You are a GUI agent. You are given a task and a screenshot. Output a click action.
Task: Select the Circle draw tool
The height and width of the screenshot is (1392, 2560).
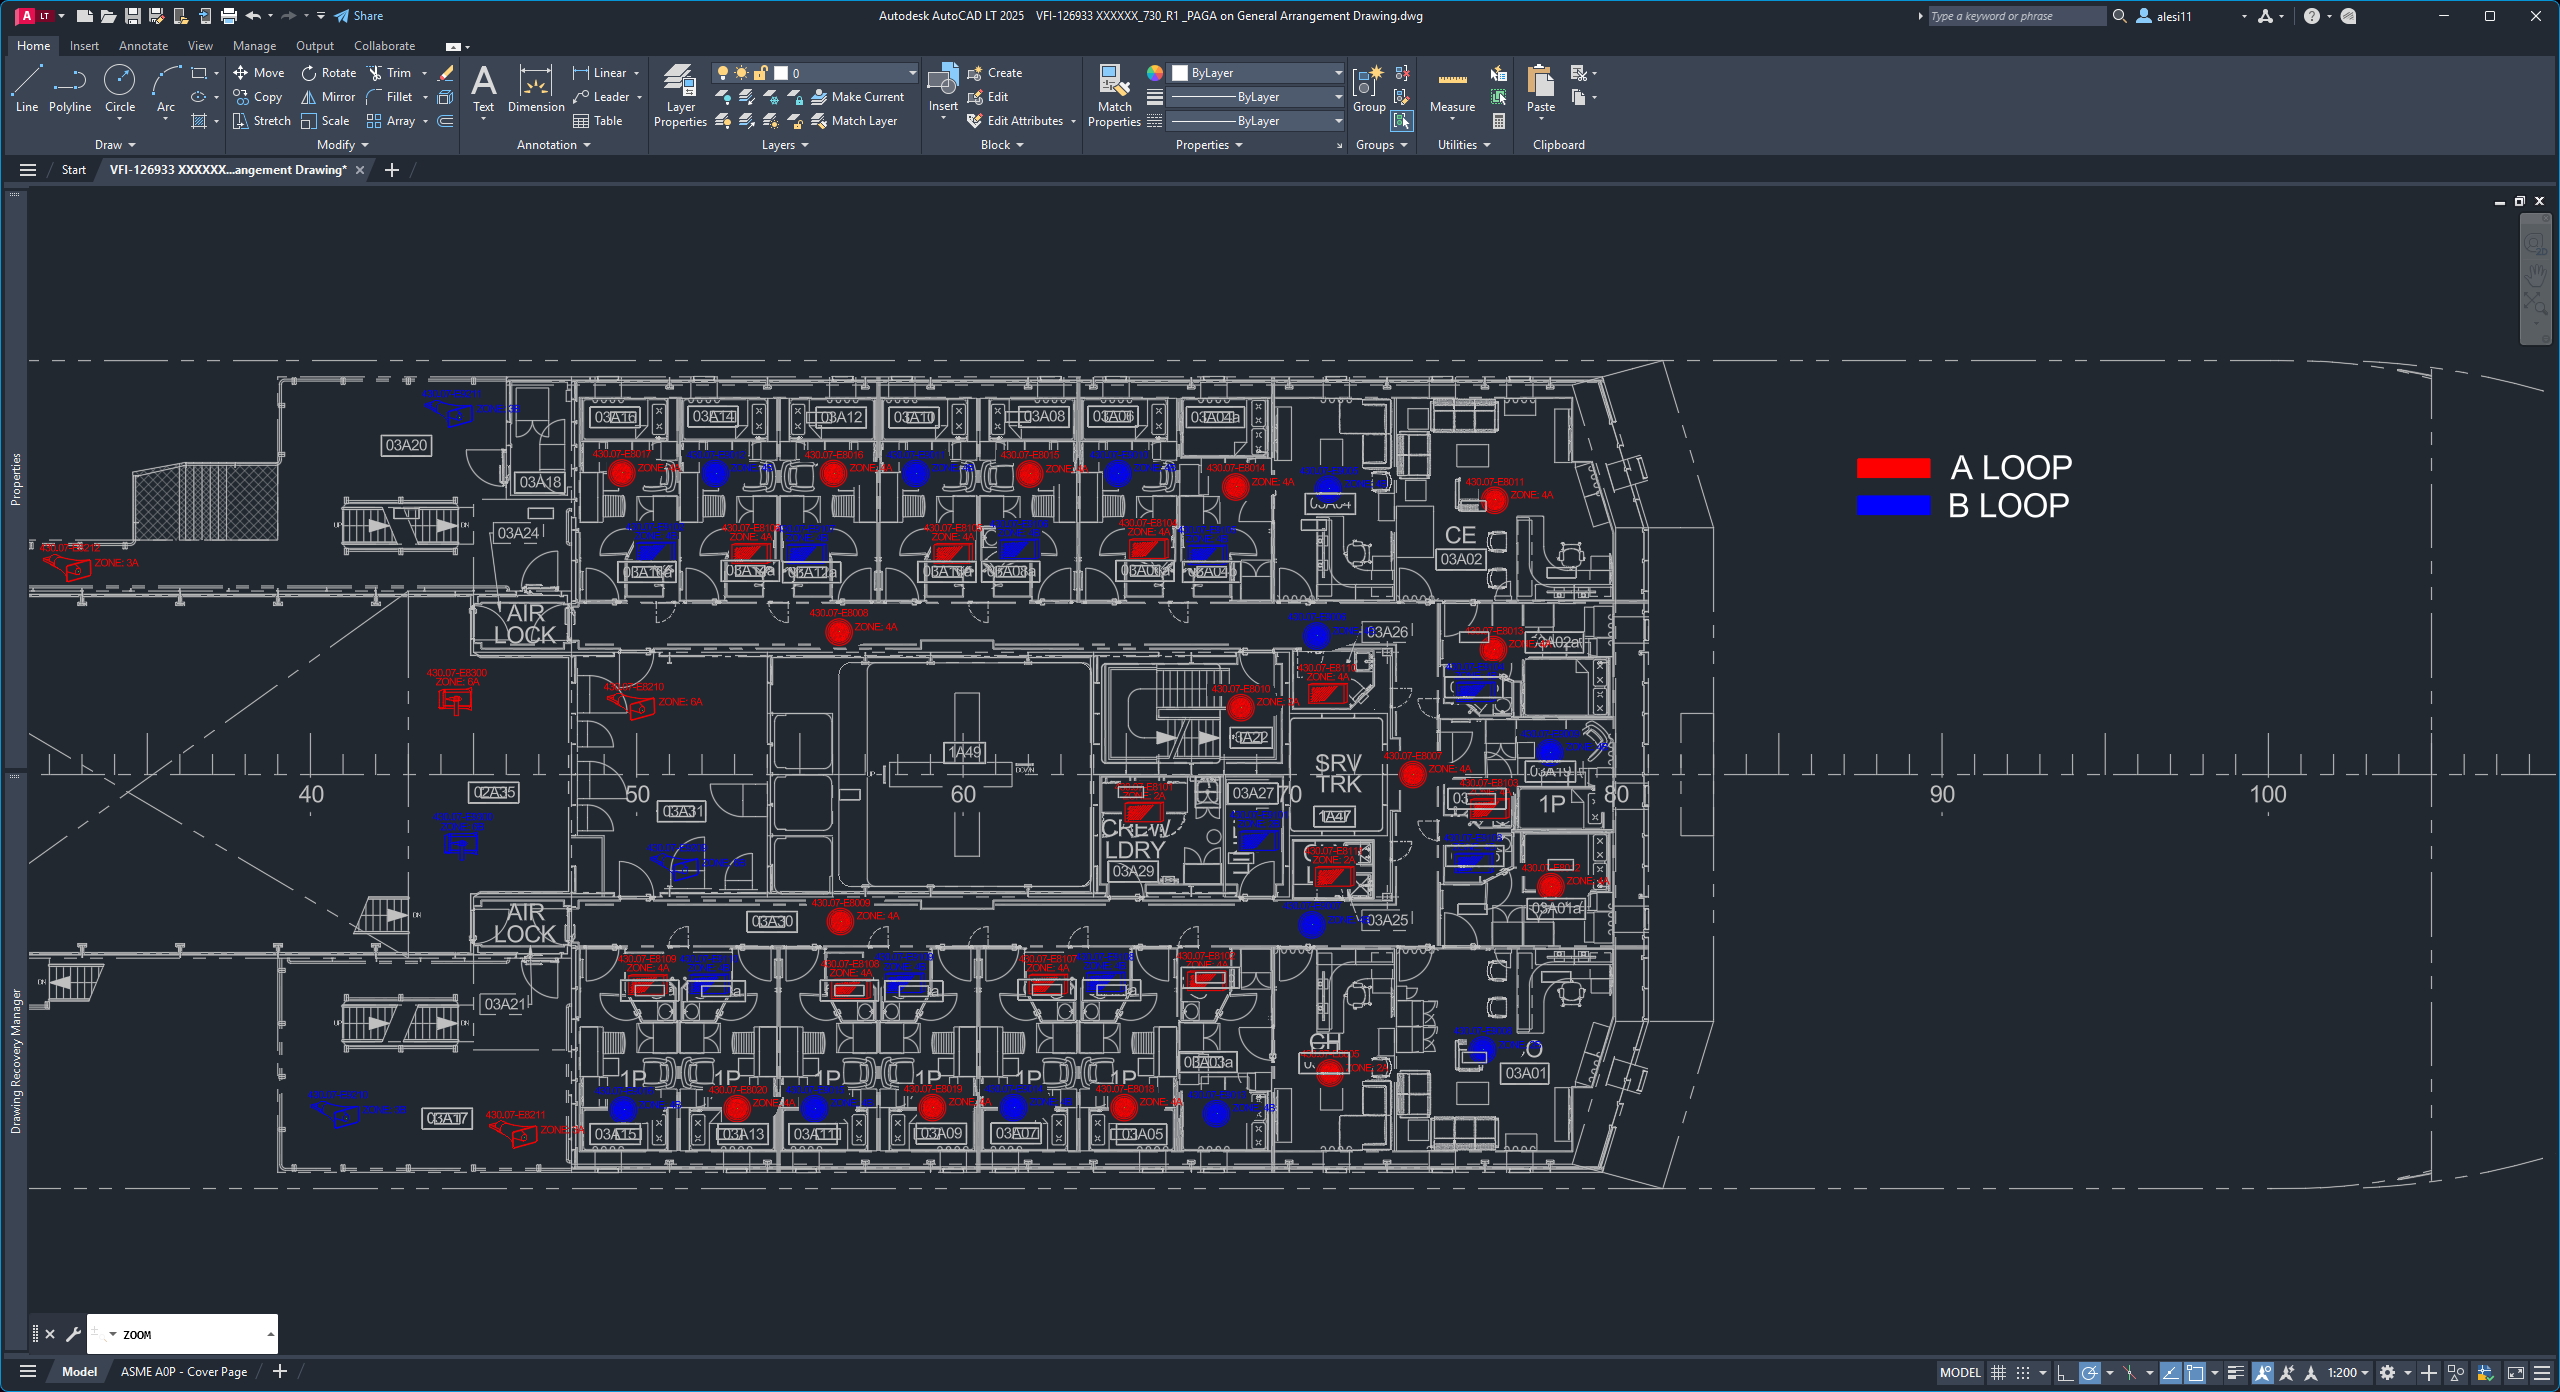tap(119, 86)
